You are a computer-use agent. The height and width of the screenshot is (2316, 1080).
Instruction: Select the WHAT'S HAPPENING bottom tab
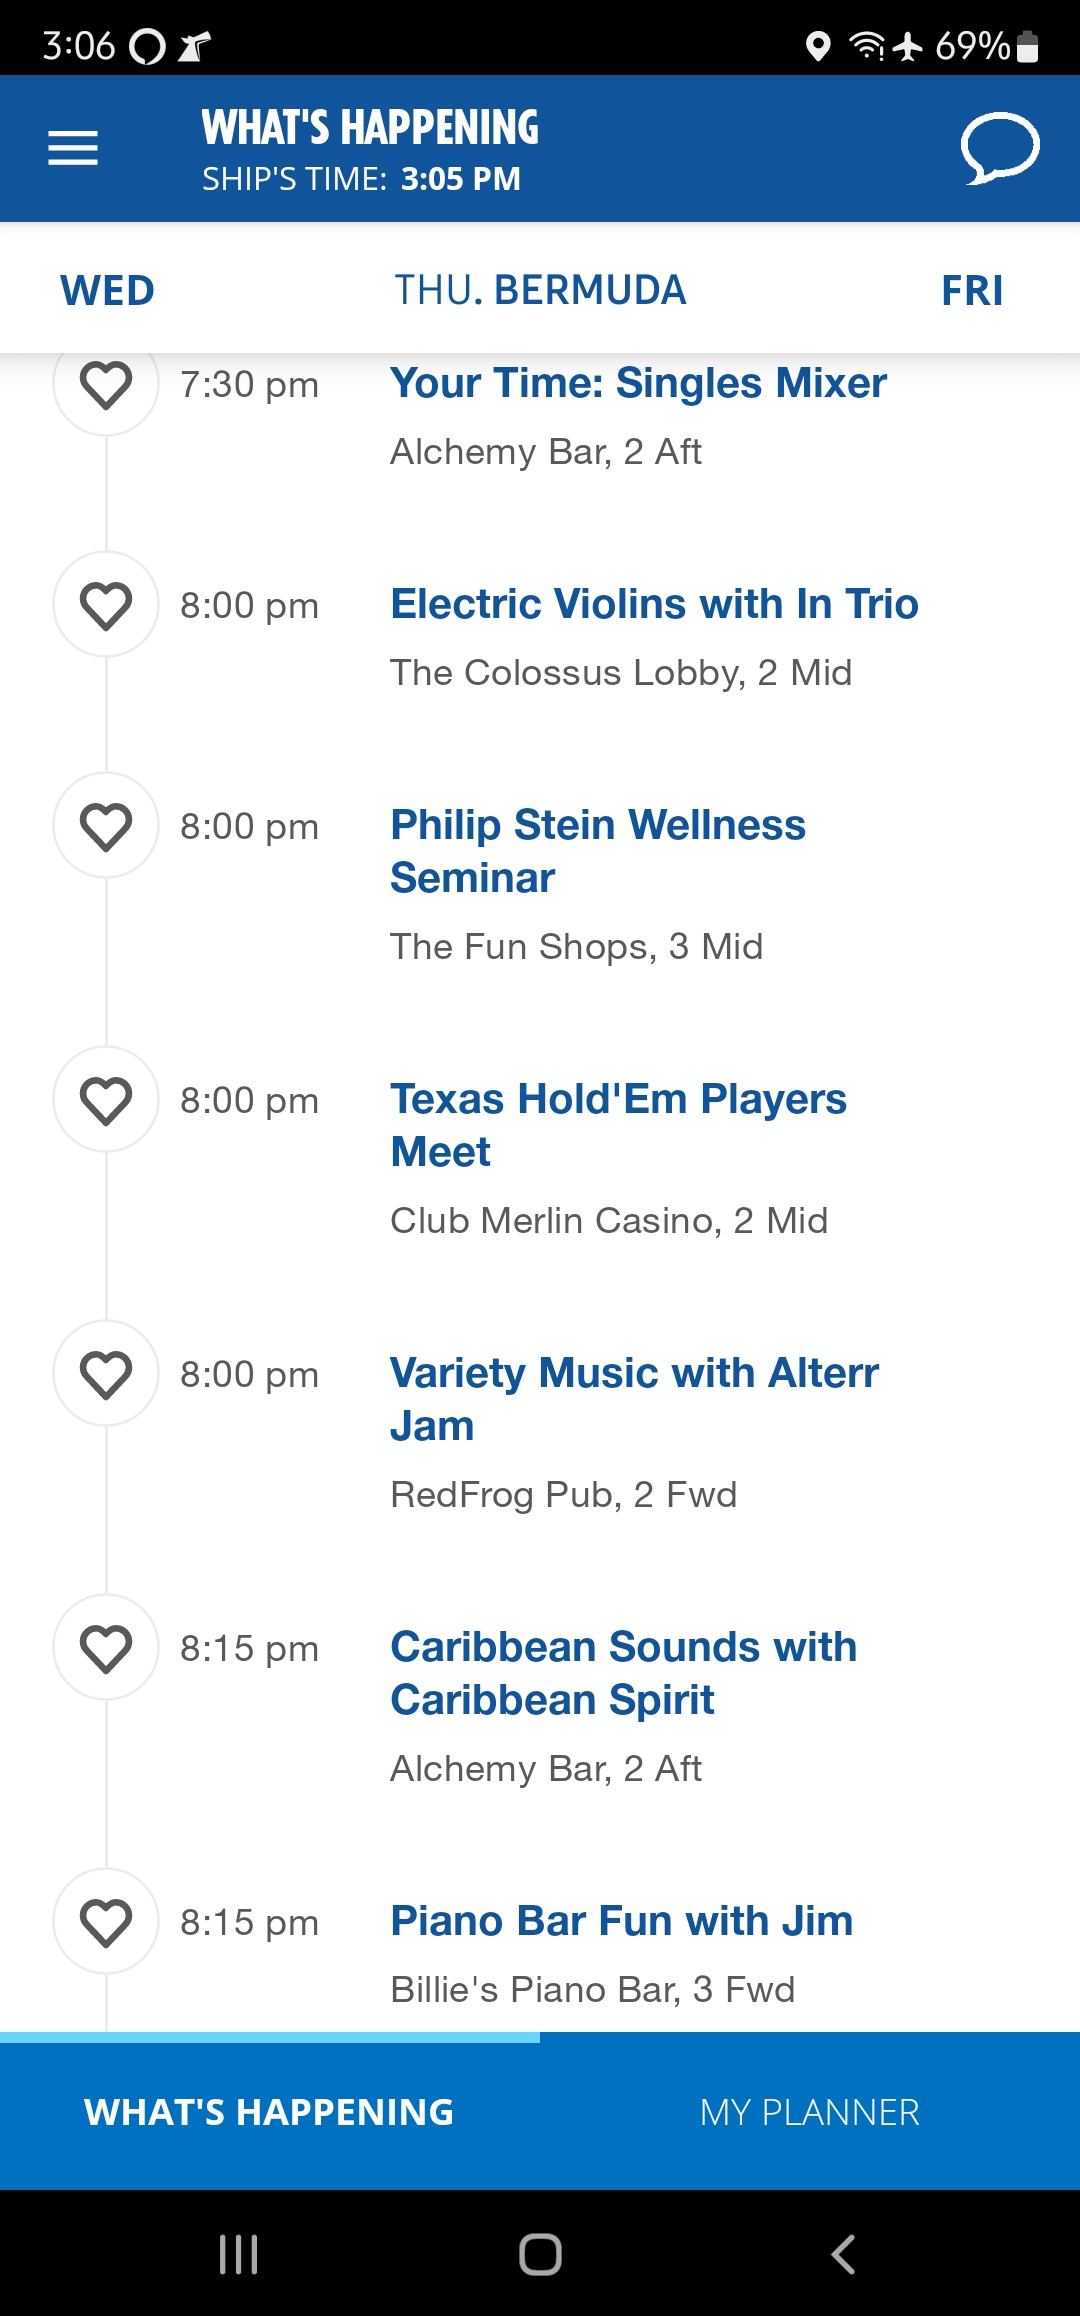point(270,2112)
